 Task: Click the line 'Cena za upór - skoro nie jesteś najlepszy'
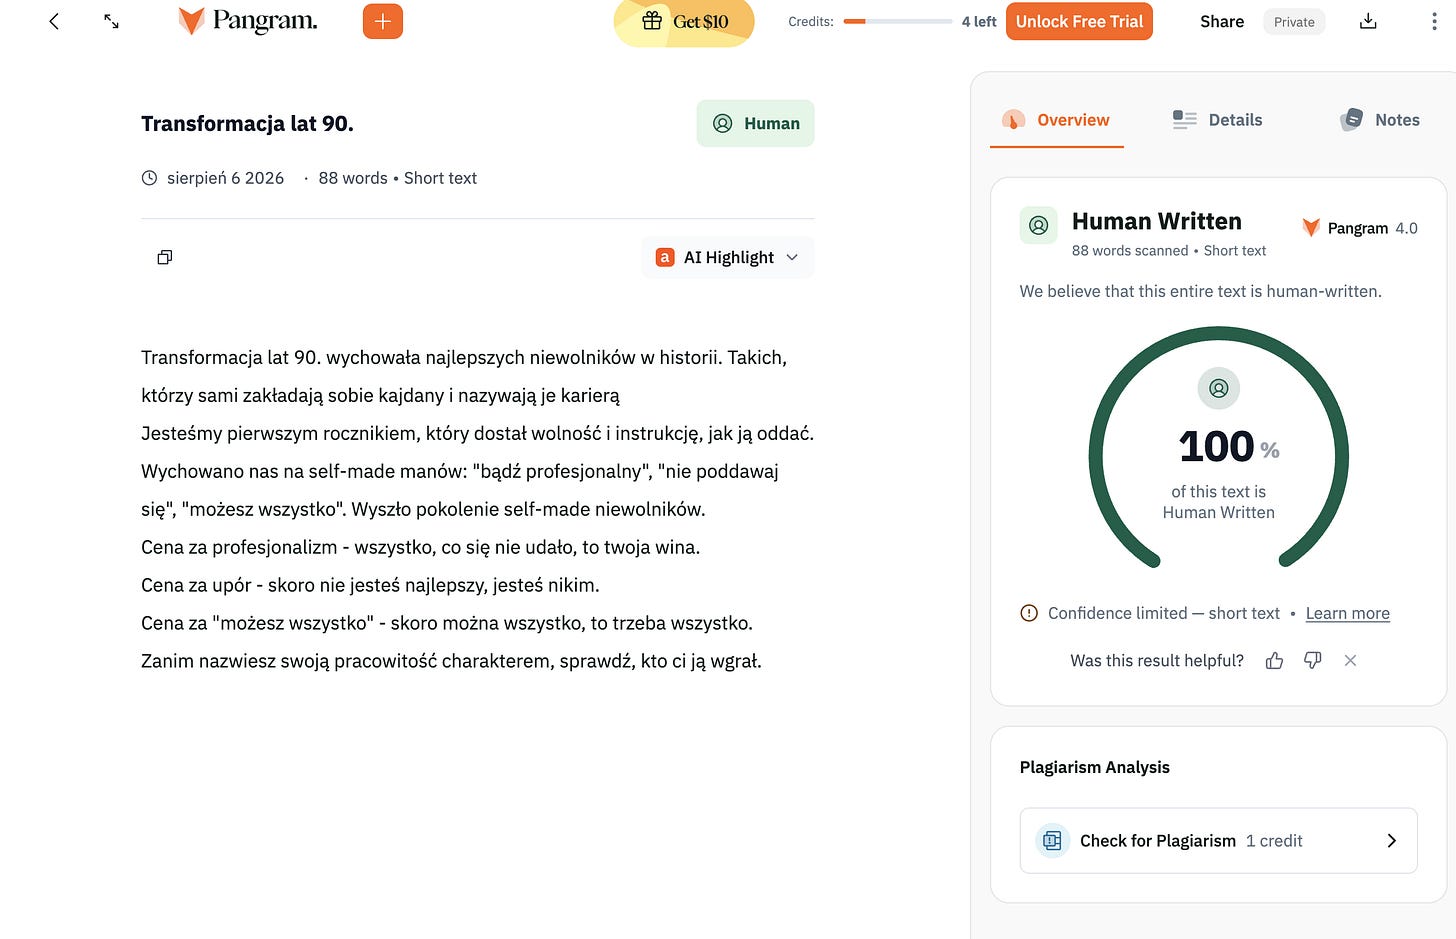pos(370,585)
